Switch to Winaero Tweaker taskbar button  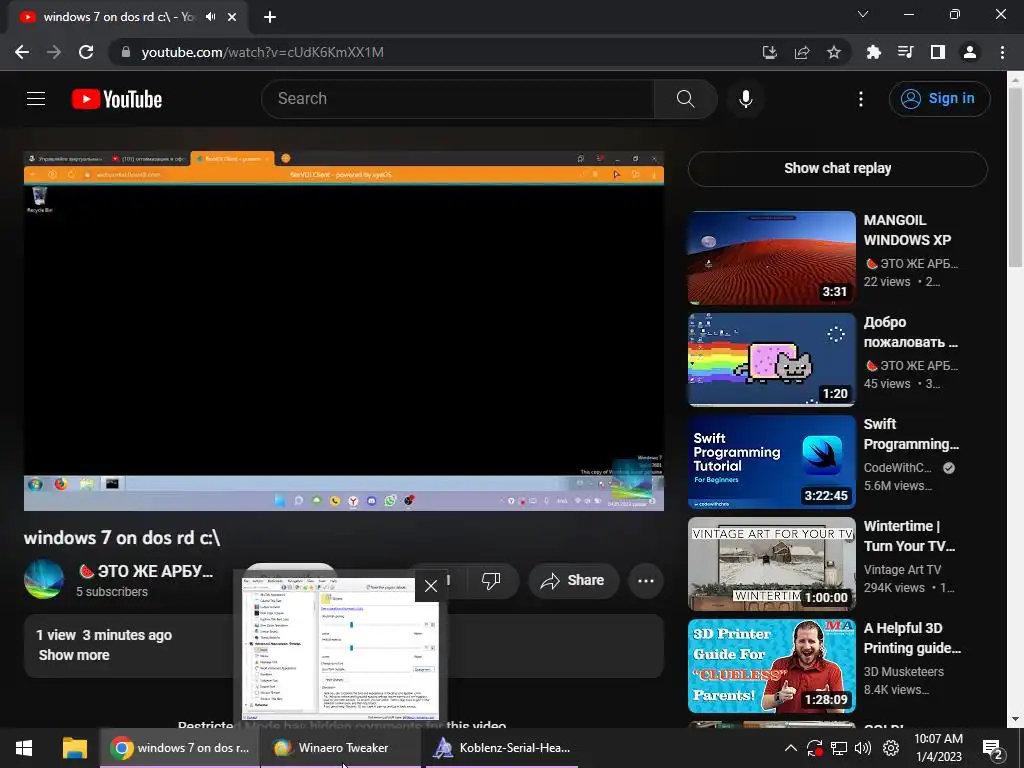tap(340, 748)
